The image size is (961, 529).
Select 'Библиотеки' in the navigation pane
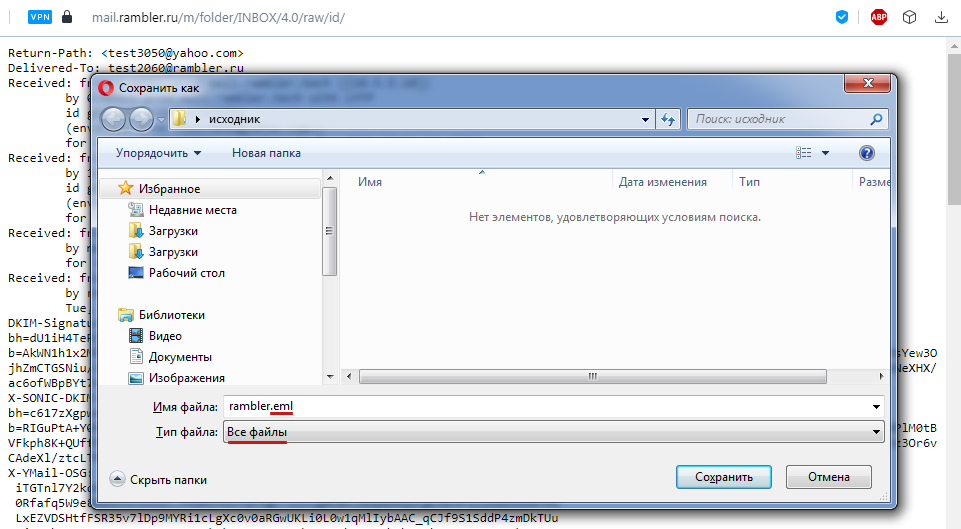click(172, 315)
